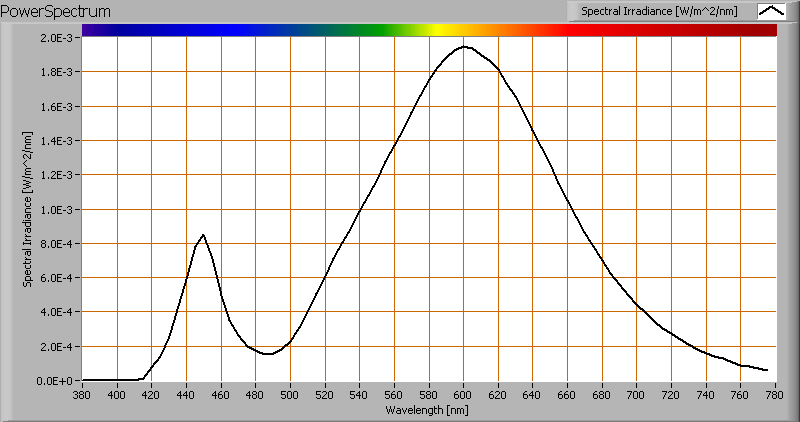The height and width of the screenshot is (422, 800).
Task: Select the 380 minimum x-axis value
Action: pyautogui.click(x=82, y=395)
